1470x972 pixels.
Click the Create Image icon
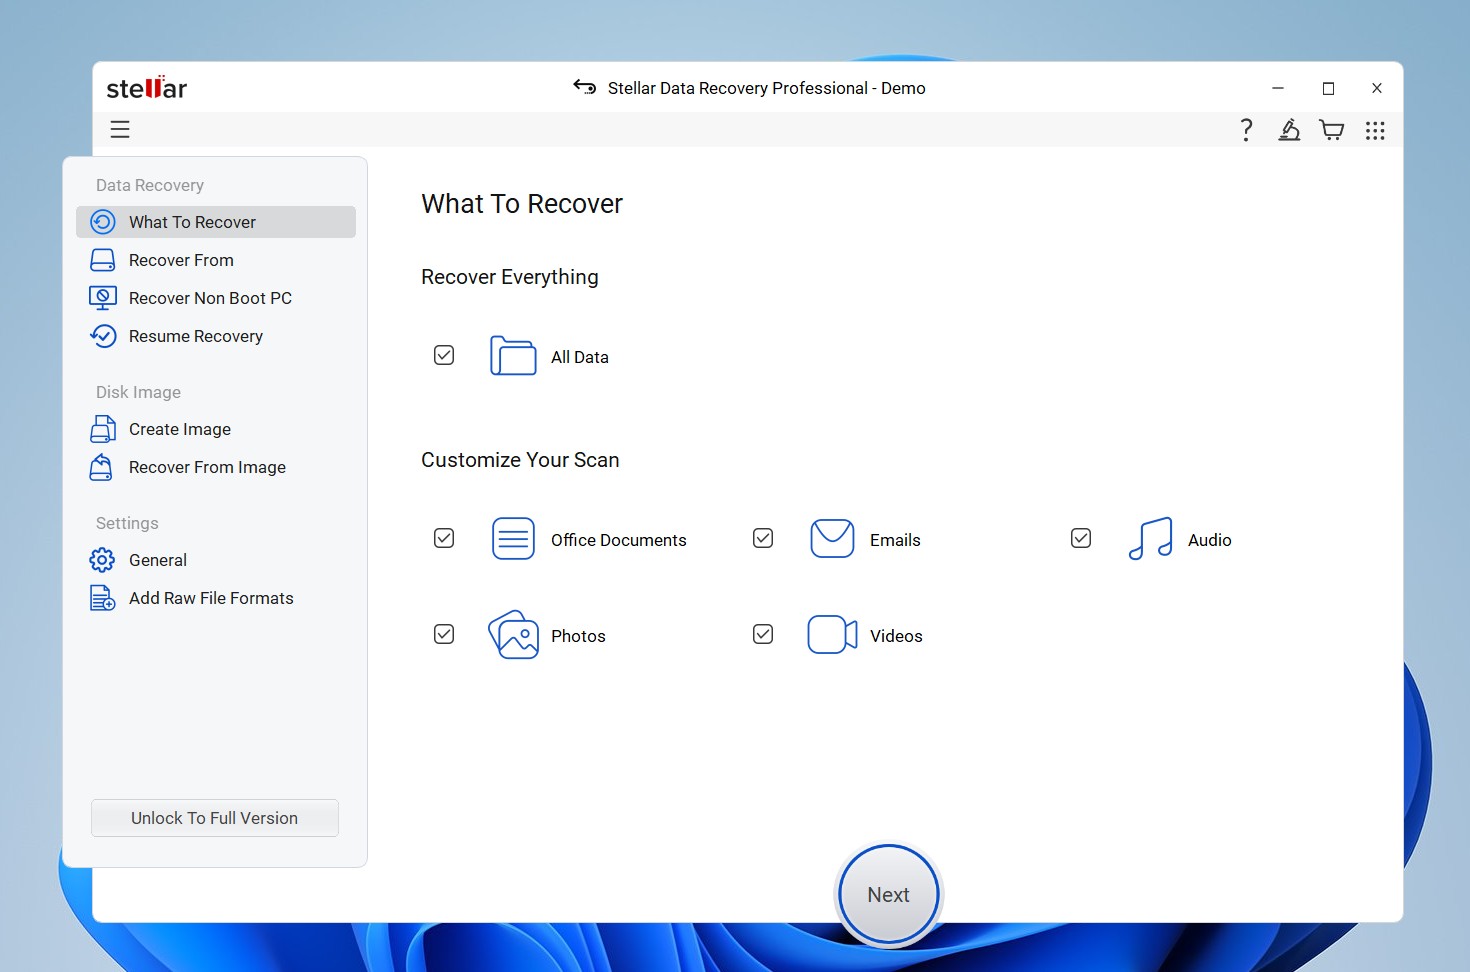coord(103,429)
